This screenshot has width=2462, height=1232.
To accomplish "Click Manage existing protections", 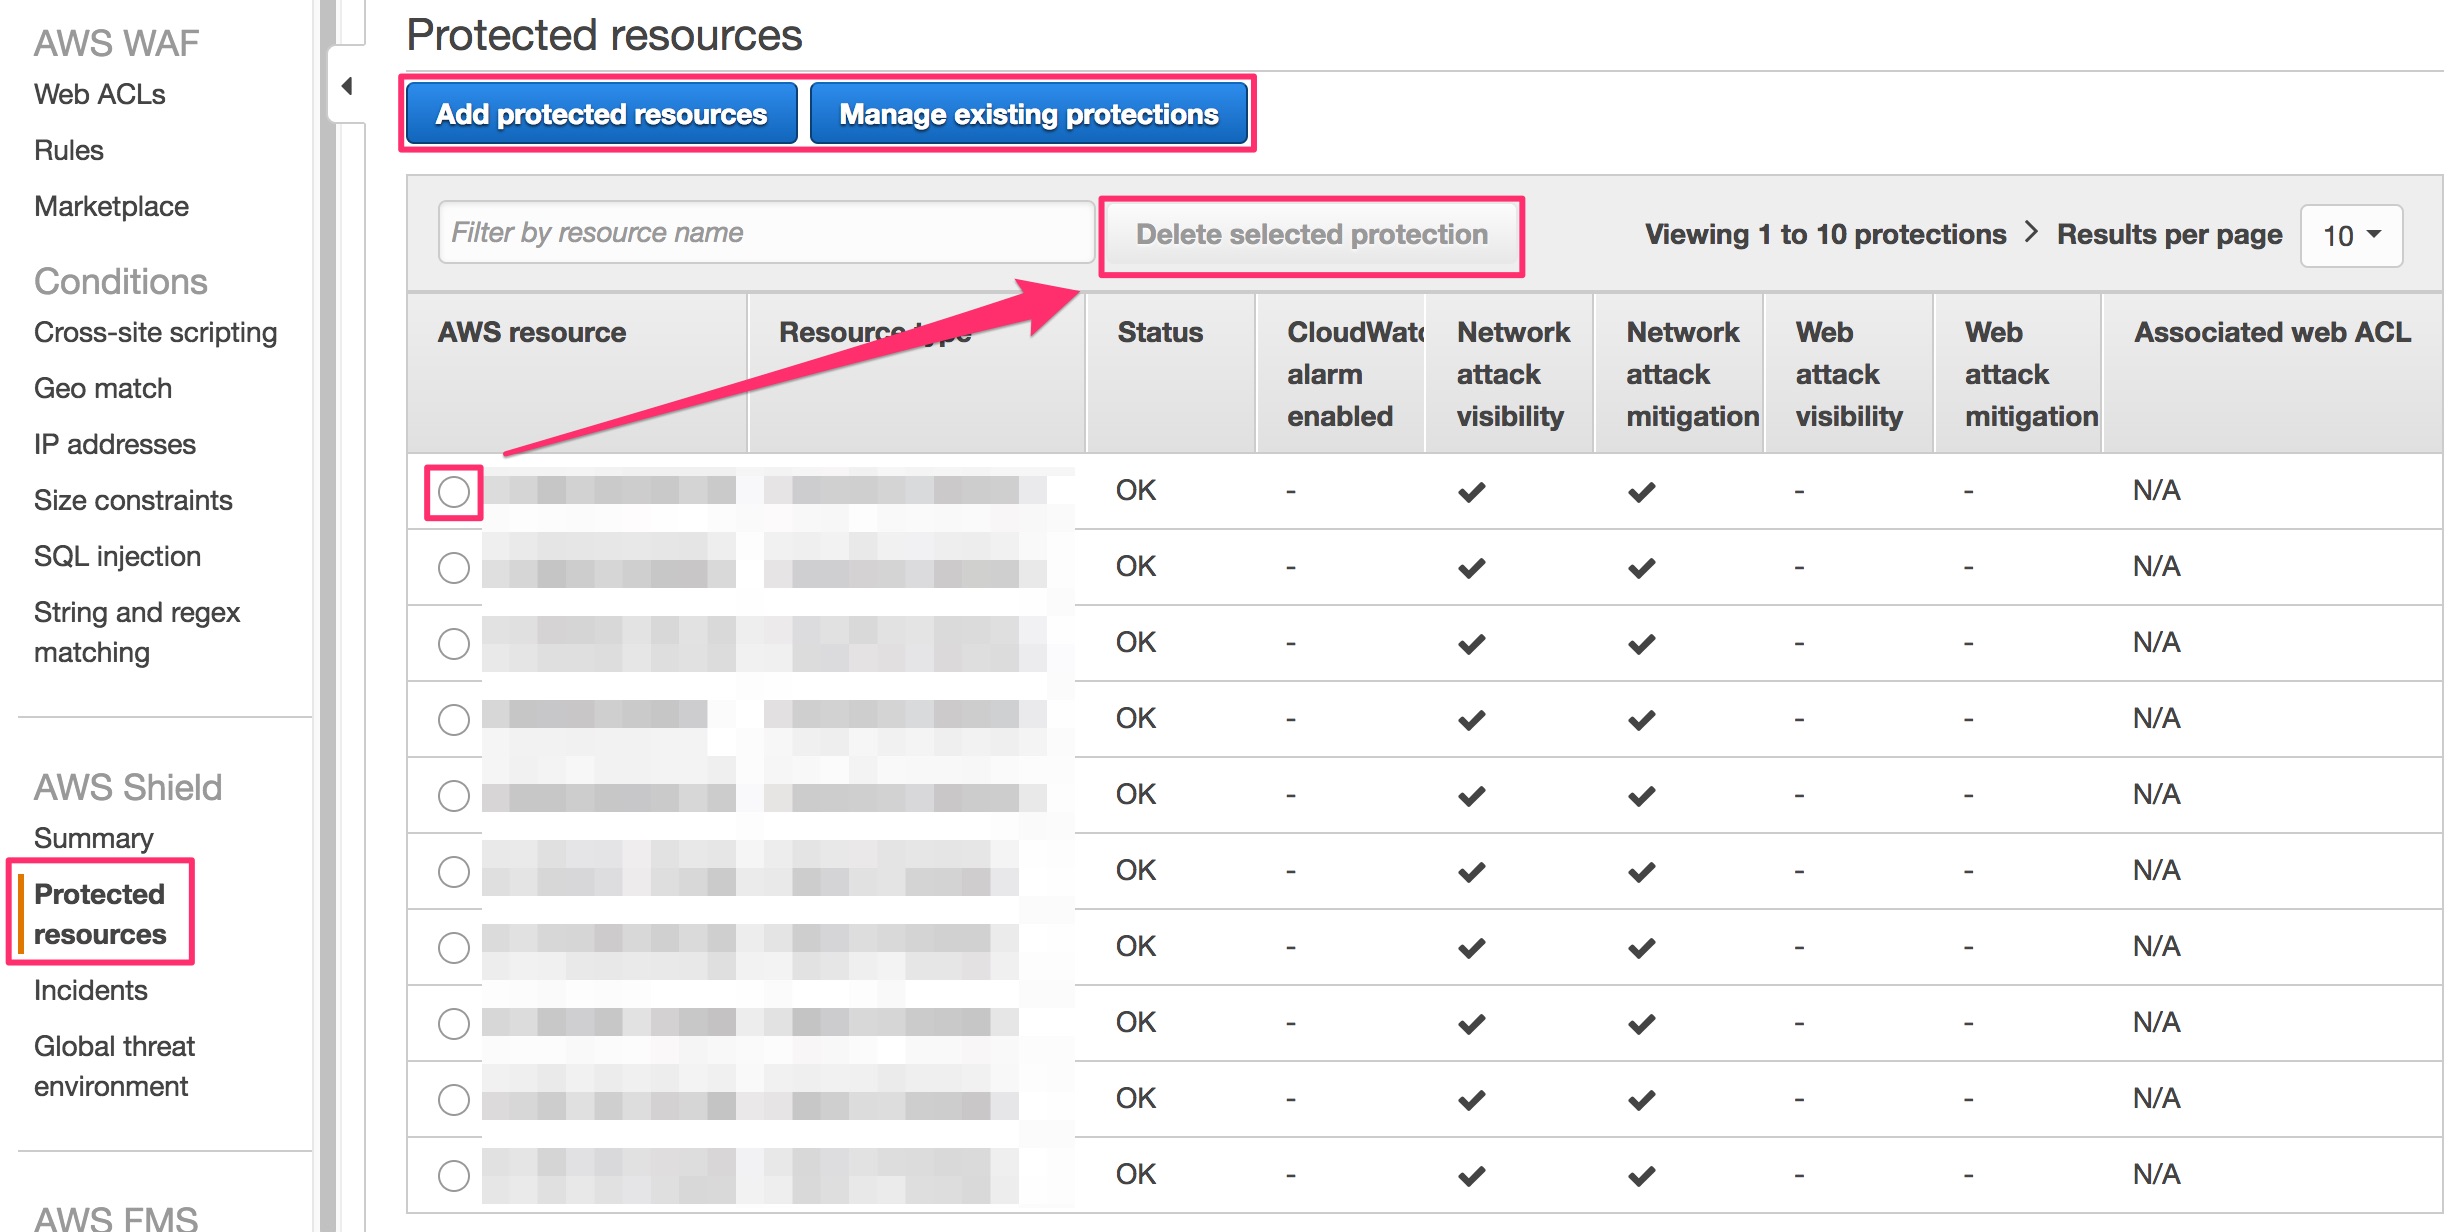I will coord(1027,113).
